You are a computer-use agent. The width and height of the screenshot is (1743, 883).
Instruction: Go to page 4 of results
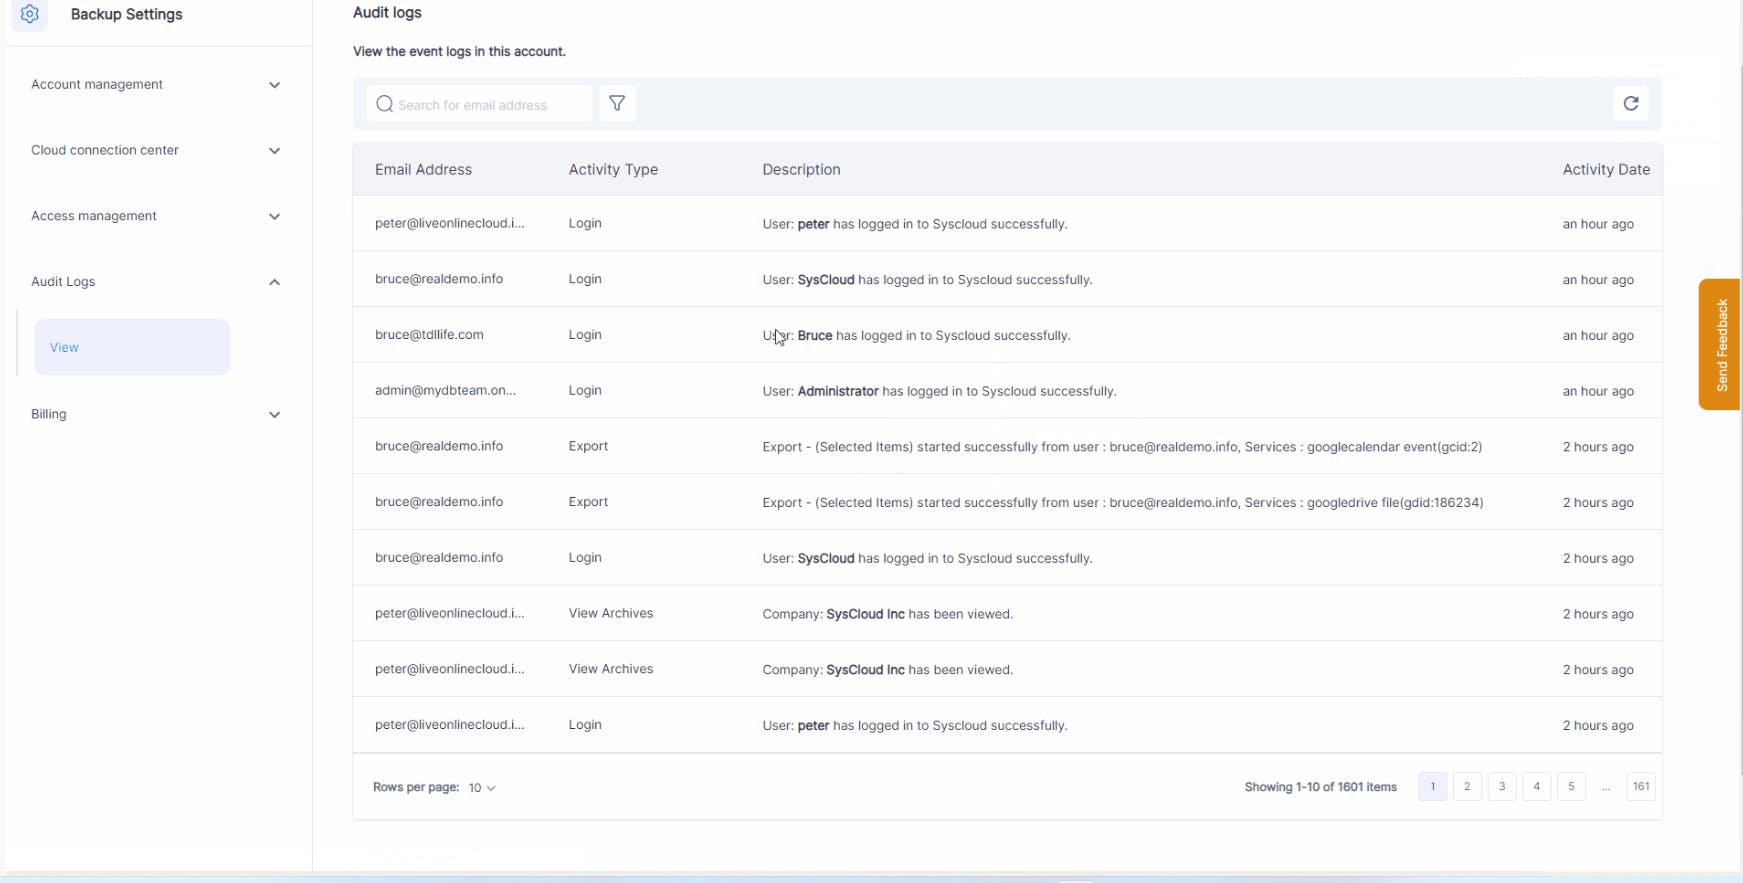point(1537,787)
